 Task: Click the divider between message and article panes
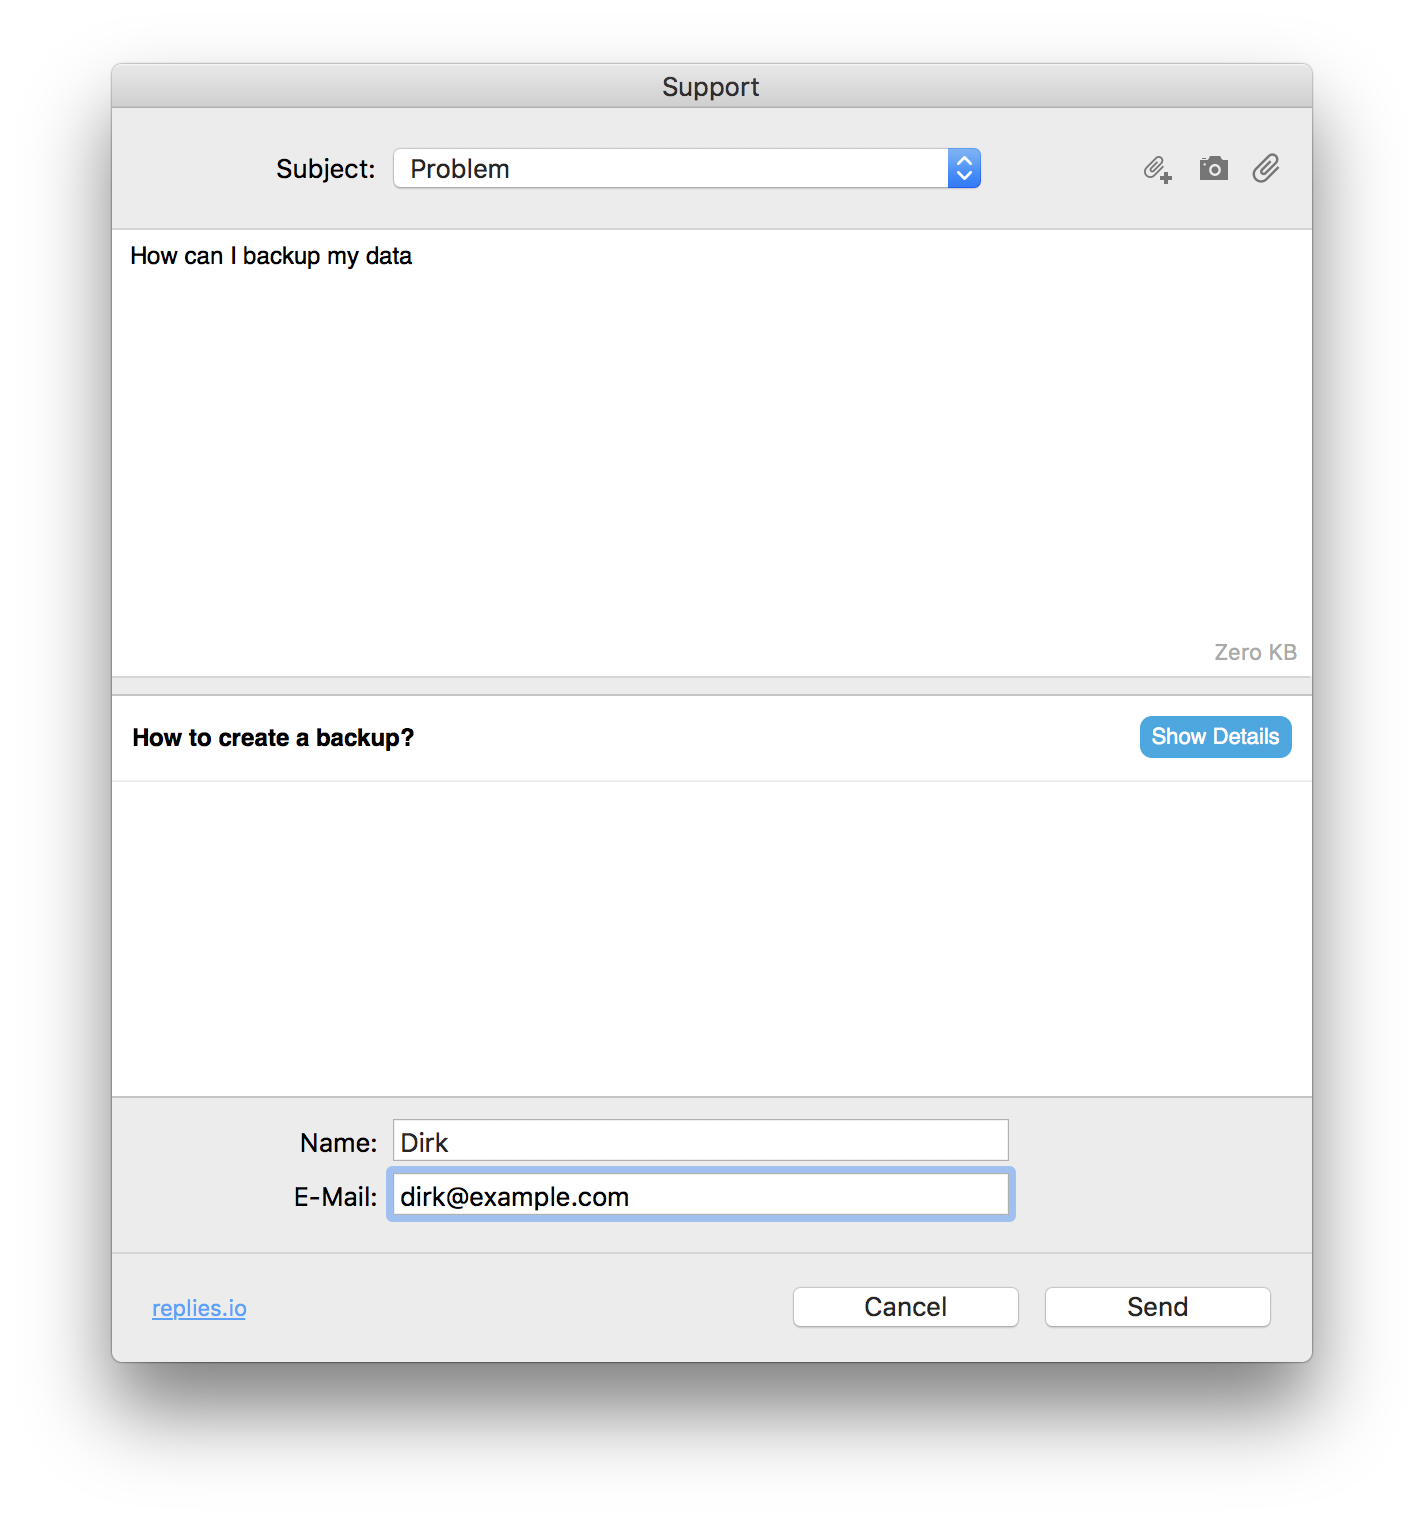point(710,685)
